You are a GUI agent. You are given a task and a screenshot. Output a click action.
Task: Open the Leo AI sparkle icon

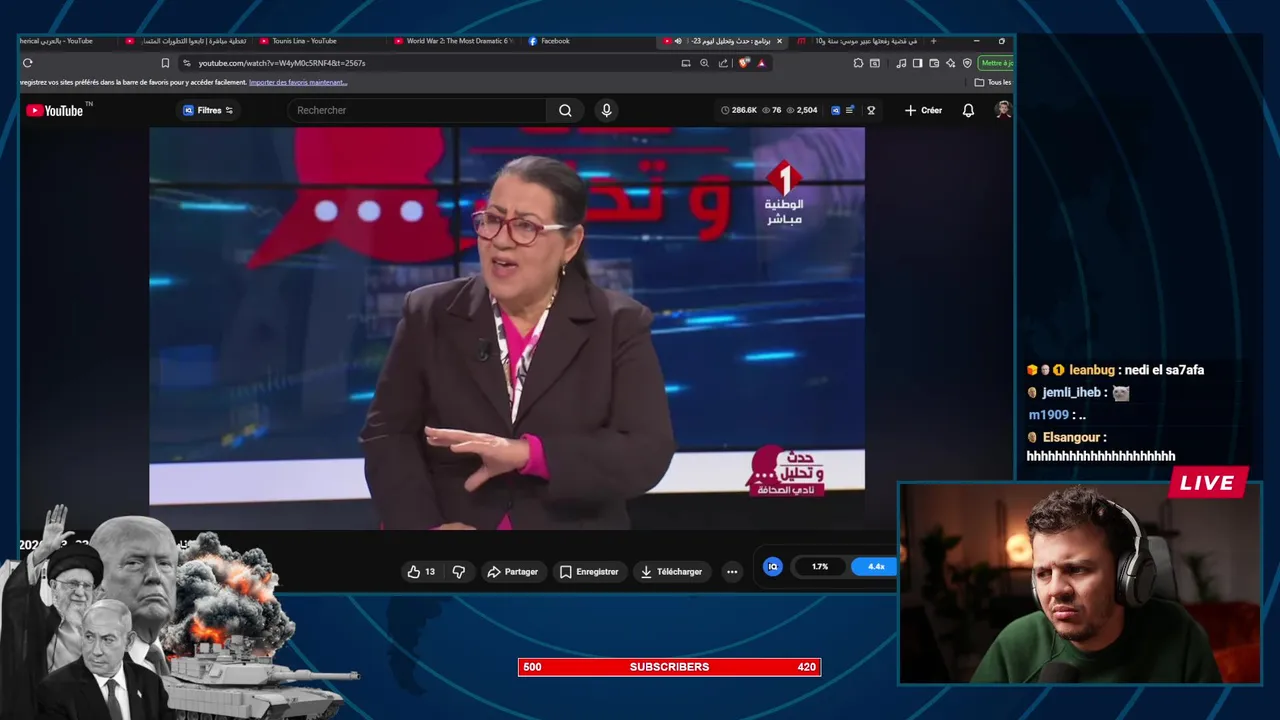point(950,63)
